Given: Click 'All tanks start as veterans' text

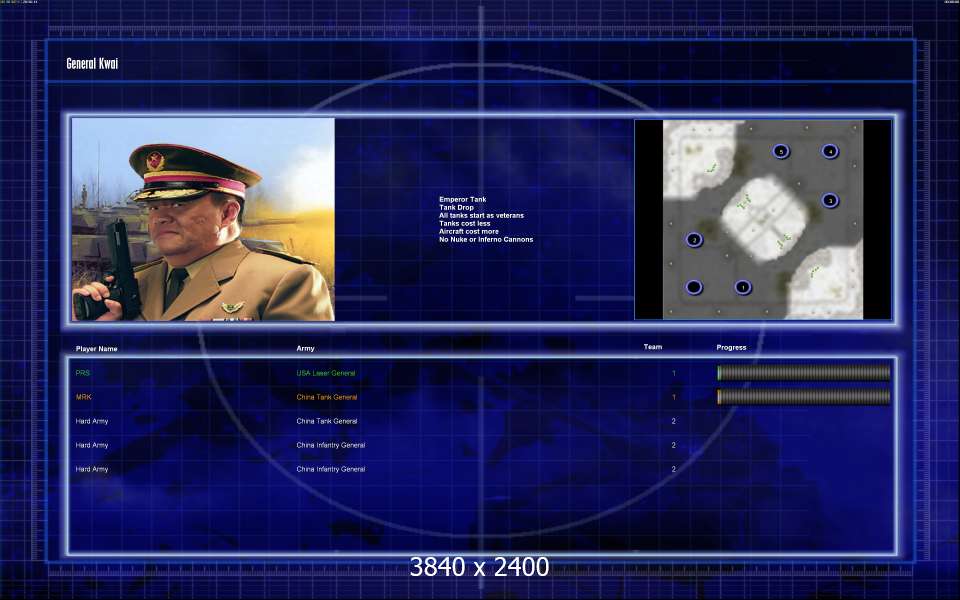Looking at the screenshot, I should tap(481, 215).
